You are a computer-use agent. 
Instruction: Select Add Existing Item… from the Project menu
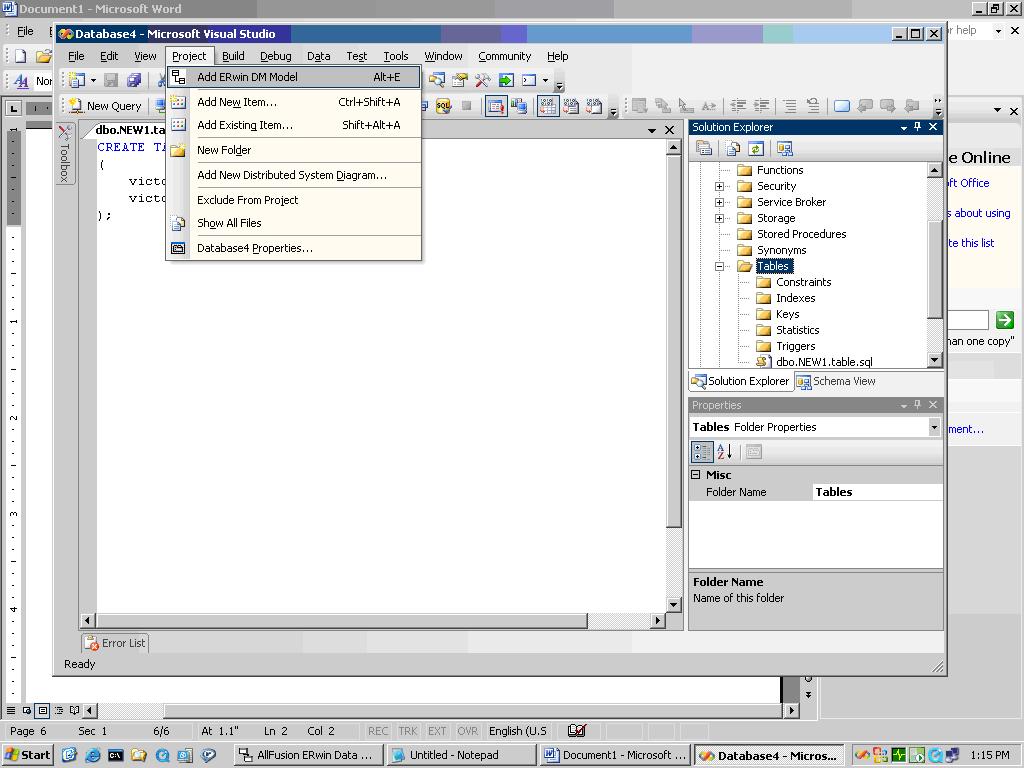(293, 125)
